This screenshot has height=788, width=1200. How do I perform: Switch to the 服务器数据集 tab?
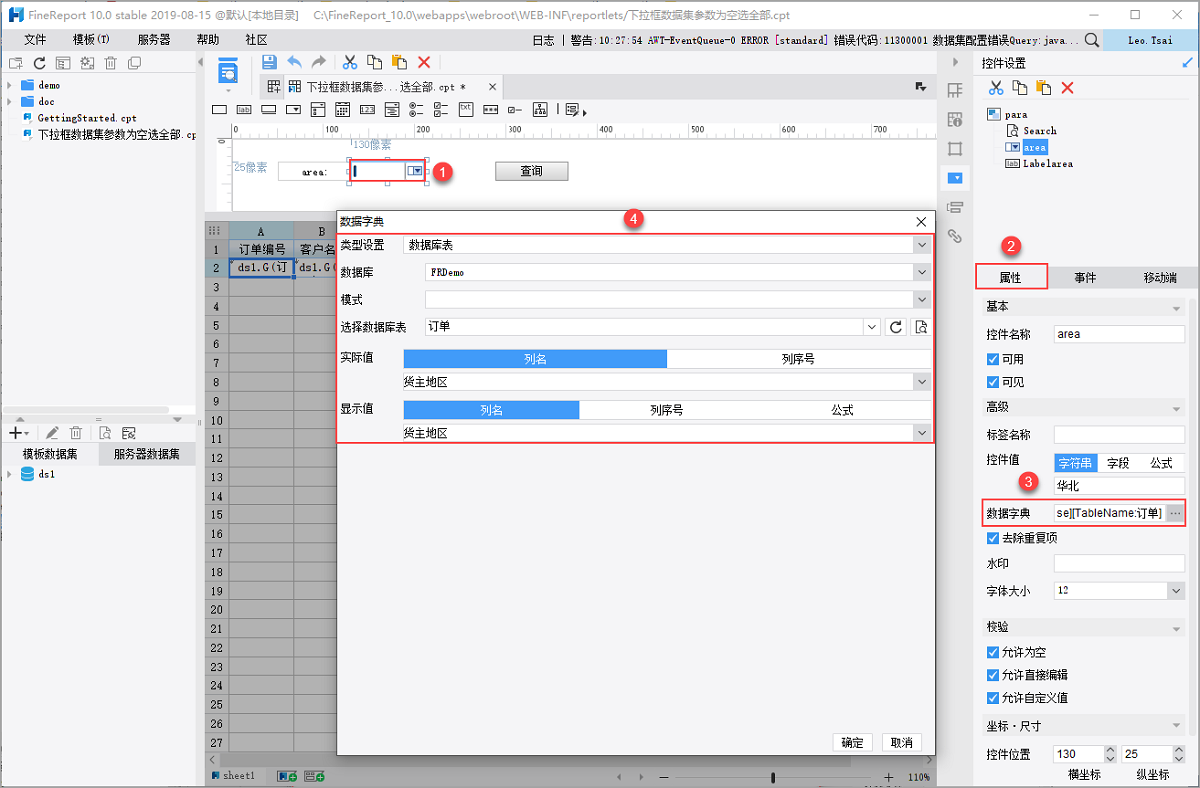(x=147, y=454)
